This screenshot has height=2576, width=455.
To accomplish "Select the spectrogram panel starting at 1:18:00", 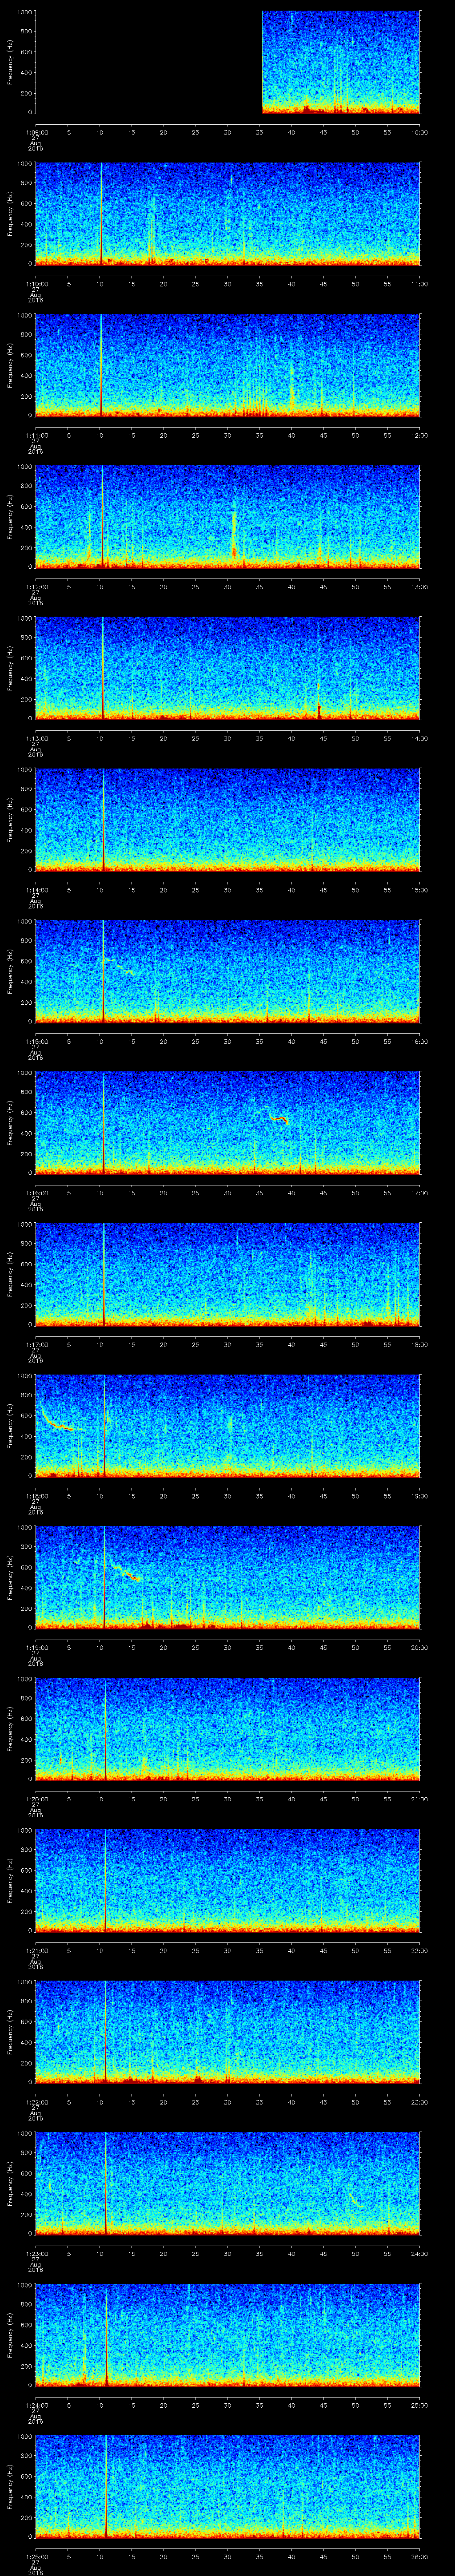I will pos(228,1426).
